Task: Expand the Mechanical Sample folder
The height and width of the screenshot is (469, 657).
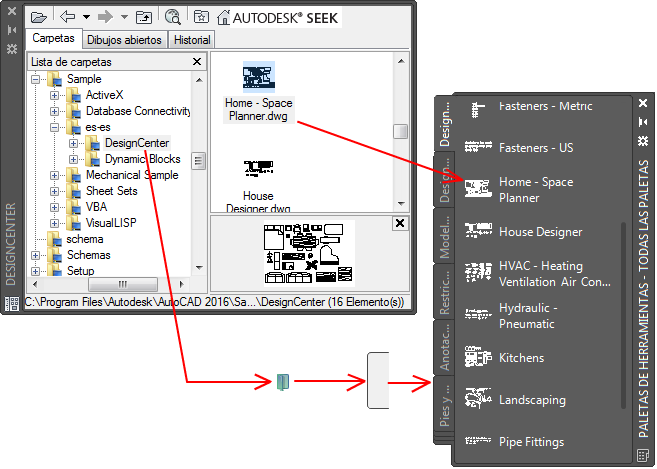Action: [54, 175]
